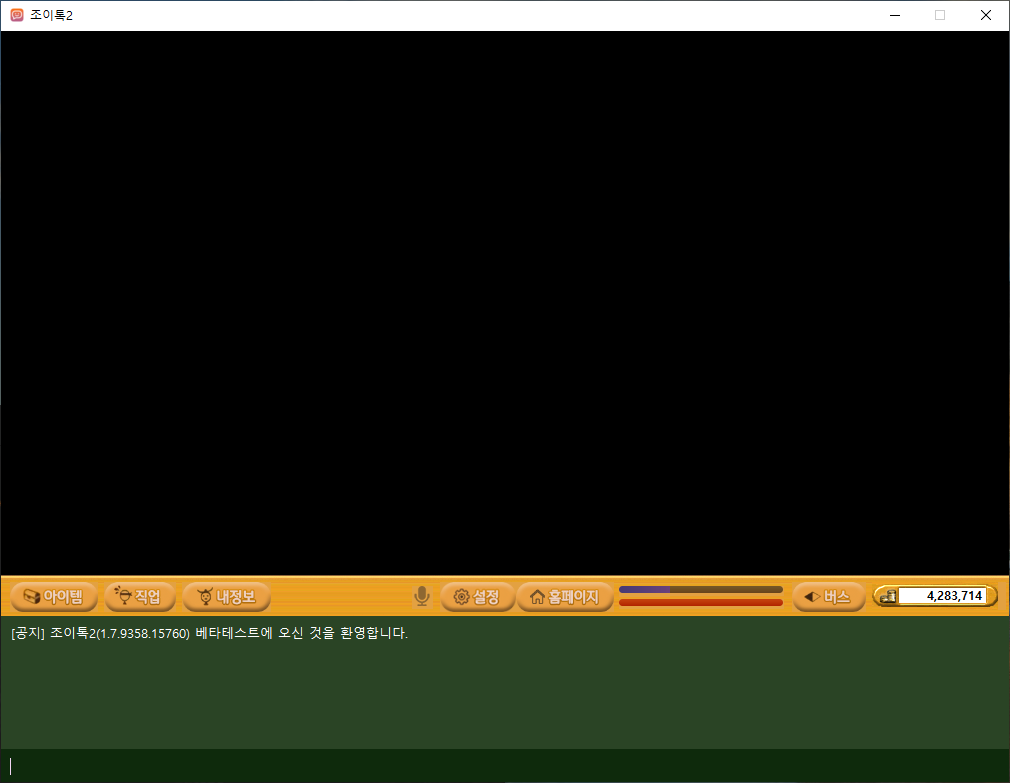The height and width of the screenshot is (783, 1010).
Task: Click the purple status gauge bar
Action: (700, 590)
